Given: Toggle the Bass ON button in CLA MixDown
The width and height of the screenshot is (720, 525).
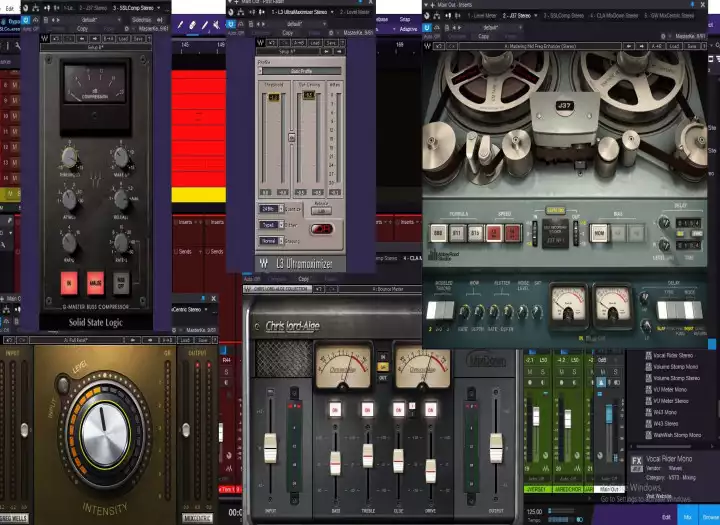Looking at the screenshot, I should point(335,410).
